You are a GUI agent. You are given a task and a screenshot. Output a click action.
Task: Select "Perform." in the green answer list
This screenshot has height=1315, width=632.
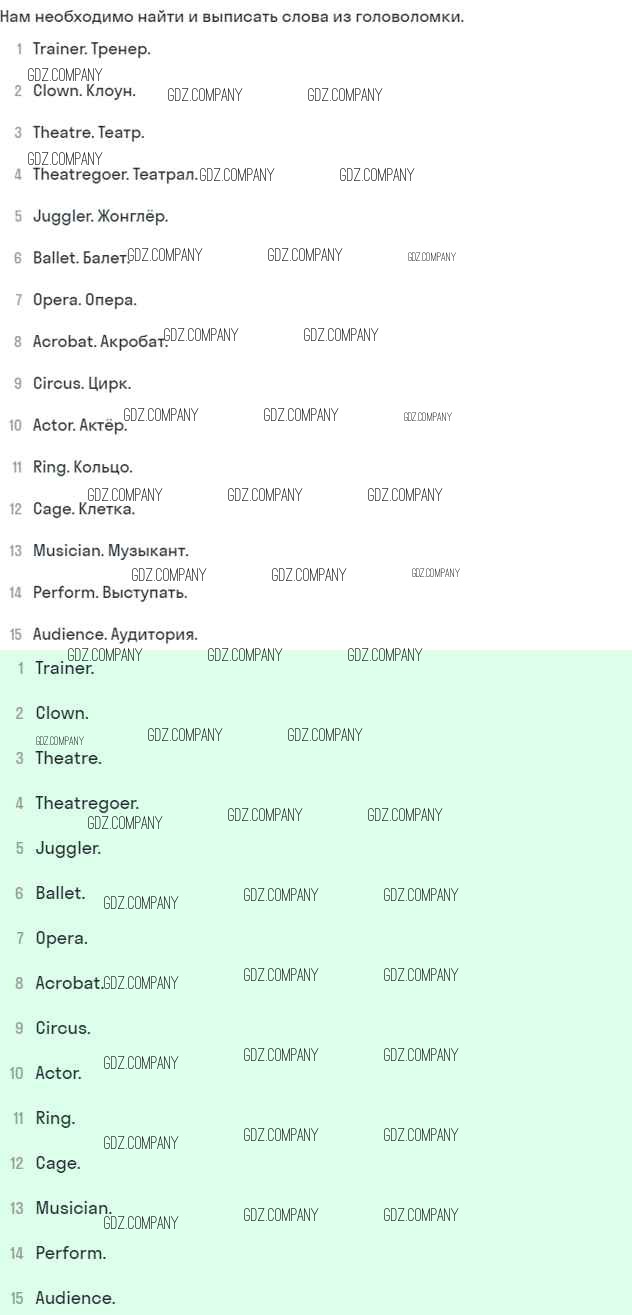[70, 1253]
